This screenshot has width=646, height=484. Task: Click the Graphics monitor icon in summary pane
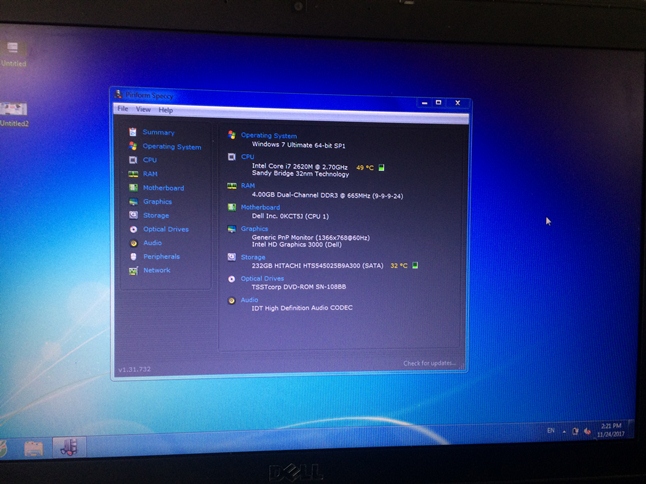pos(232,229)
